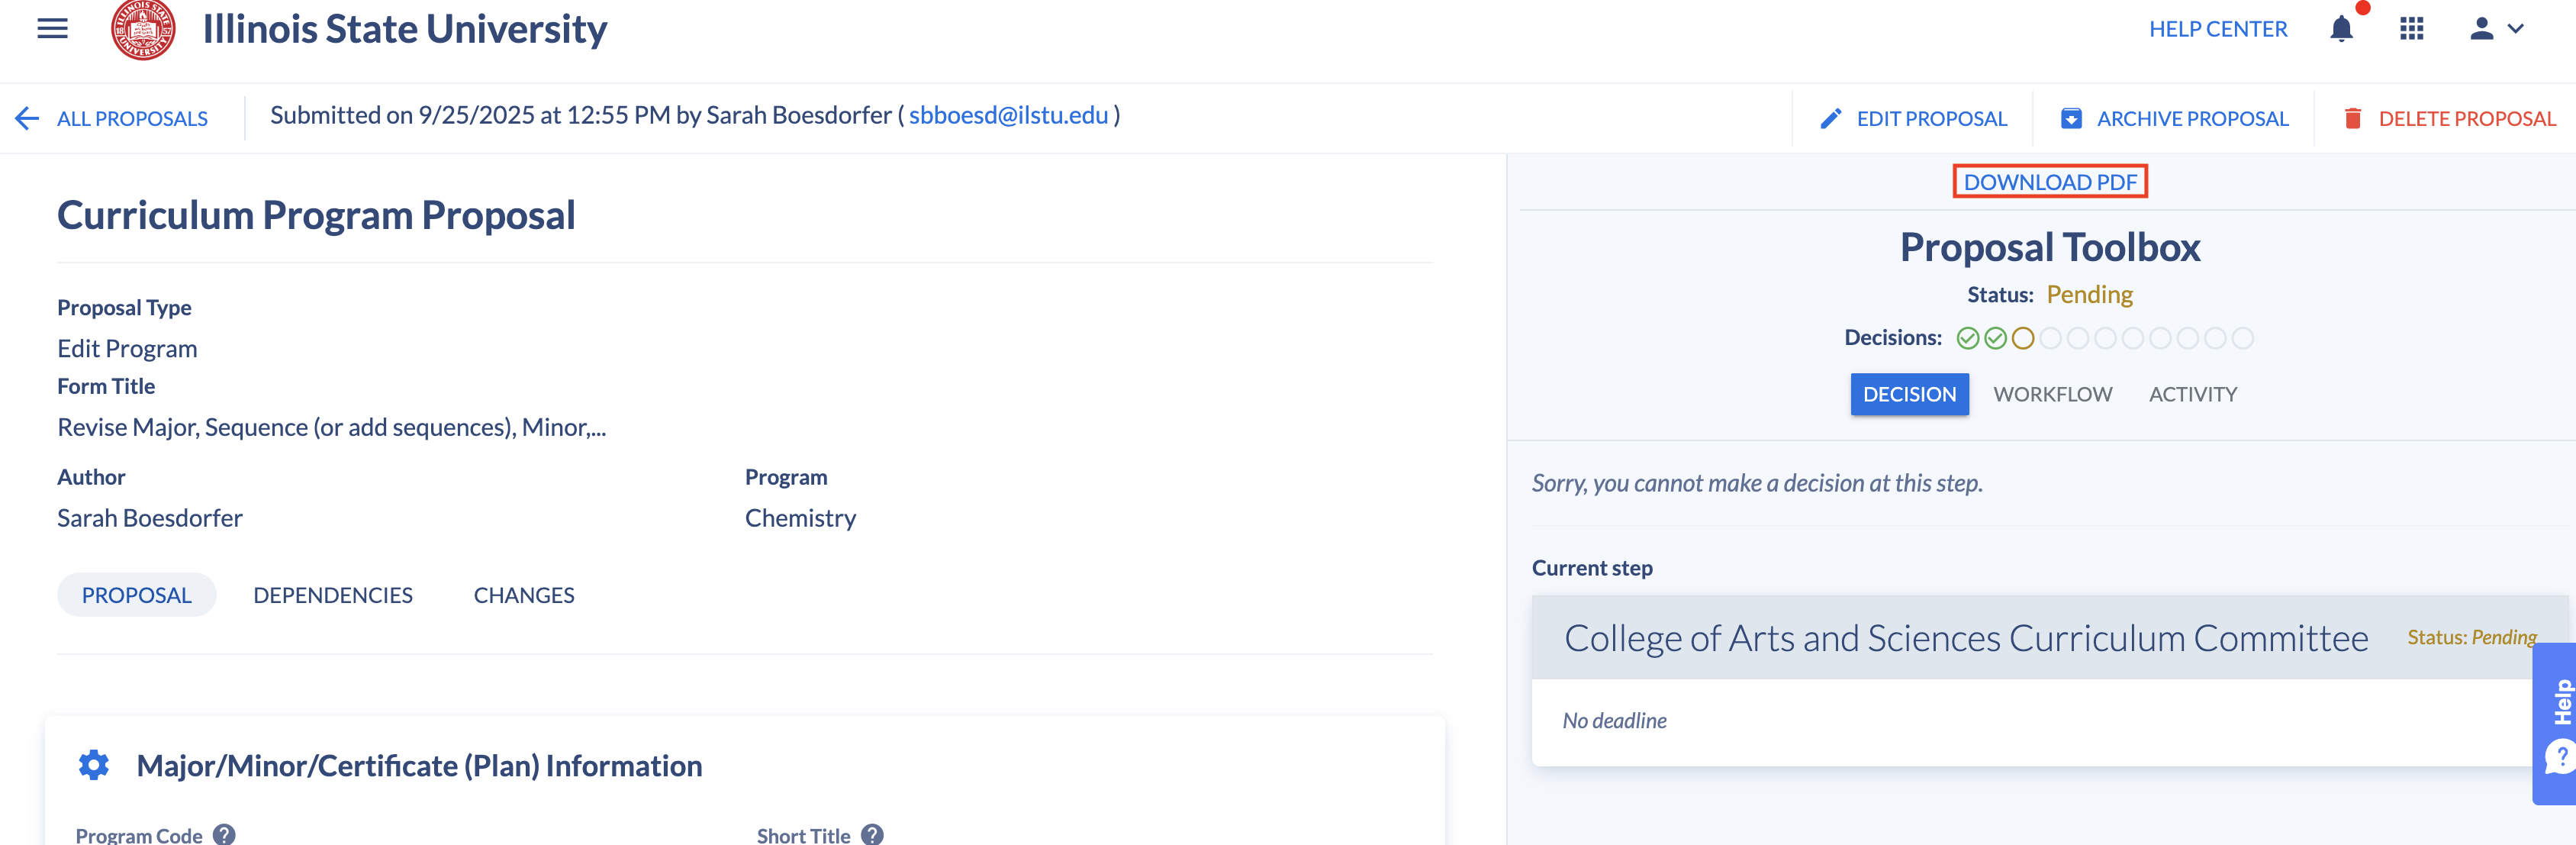The image size is (2576, 845).
Task: Click the Download PDF button
Action: click(x=2049, y=182)
